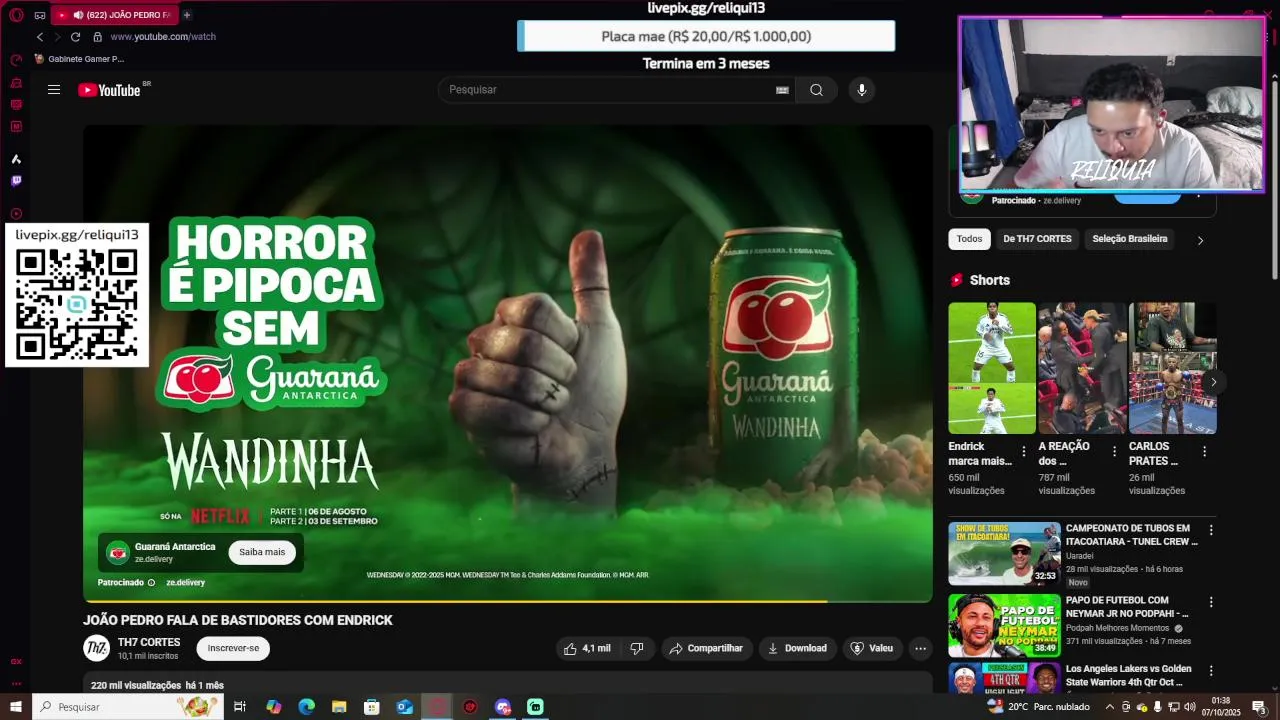Mute the tab via speaker icon
The height and width of the screenshot is (720, 1280).
(x=78, y=15)
